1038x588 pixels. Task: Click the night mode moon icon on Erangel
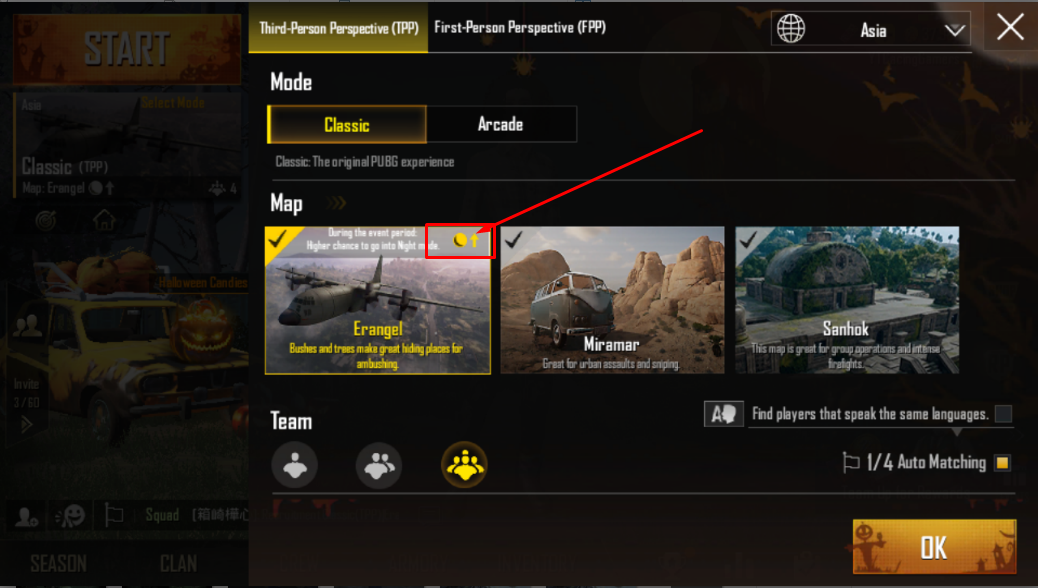click(459, 240)
